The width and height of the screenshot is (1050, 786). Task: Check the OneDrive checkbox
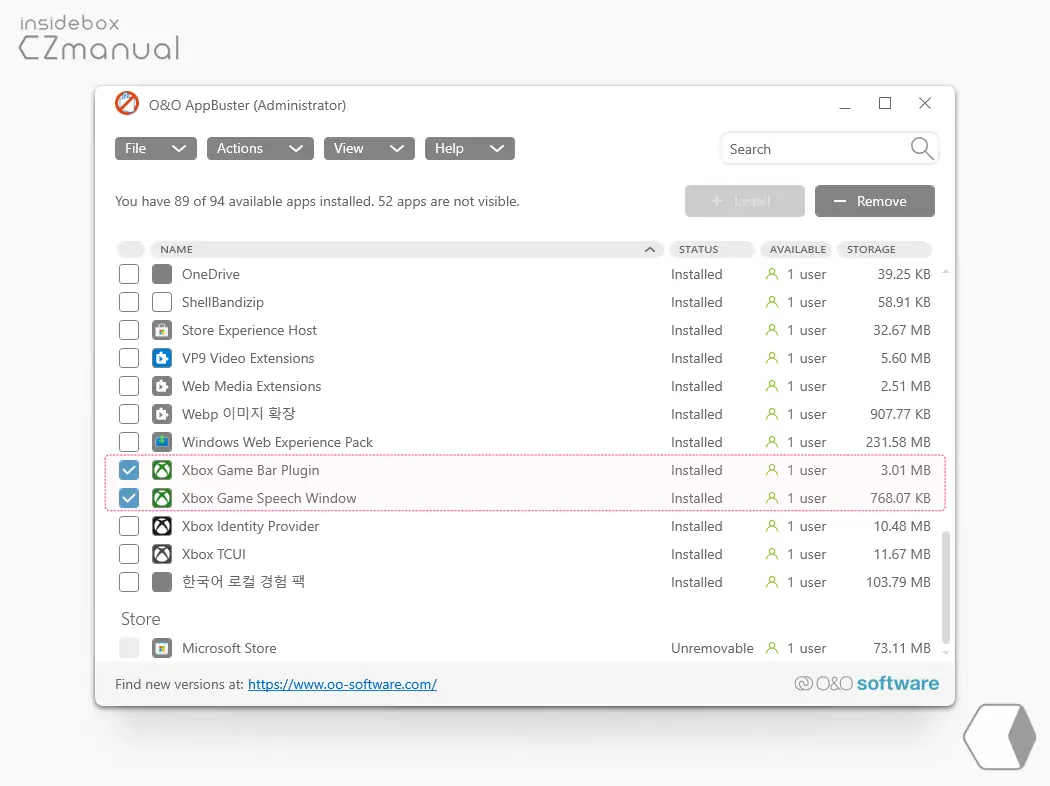coord(129,274)
